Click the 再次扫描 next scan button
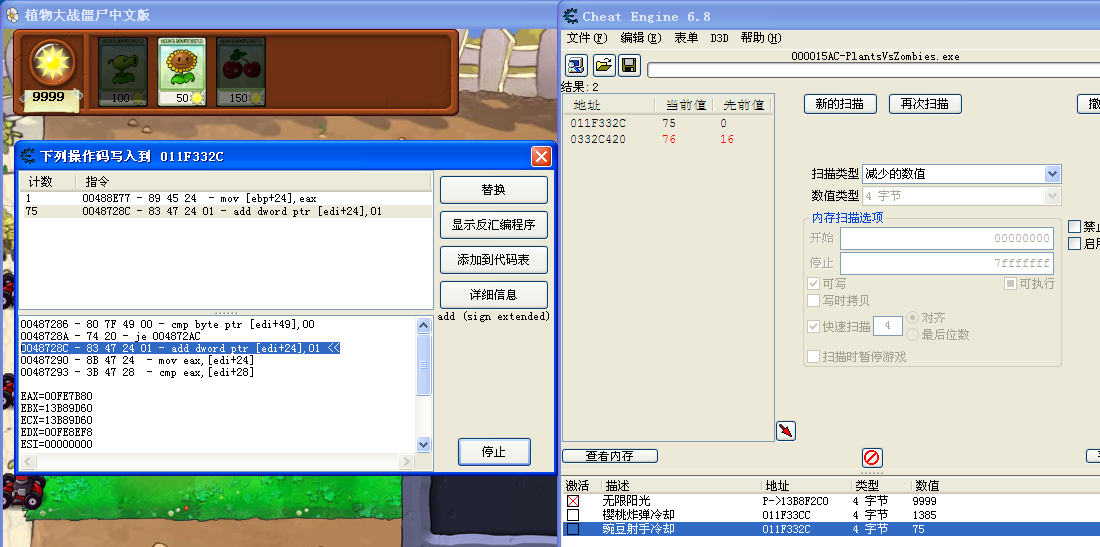1100x547 pixels. tap(925, 104)
